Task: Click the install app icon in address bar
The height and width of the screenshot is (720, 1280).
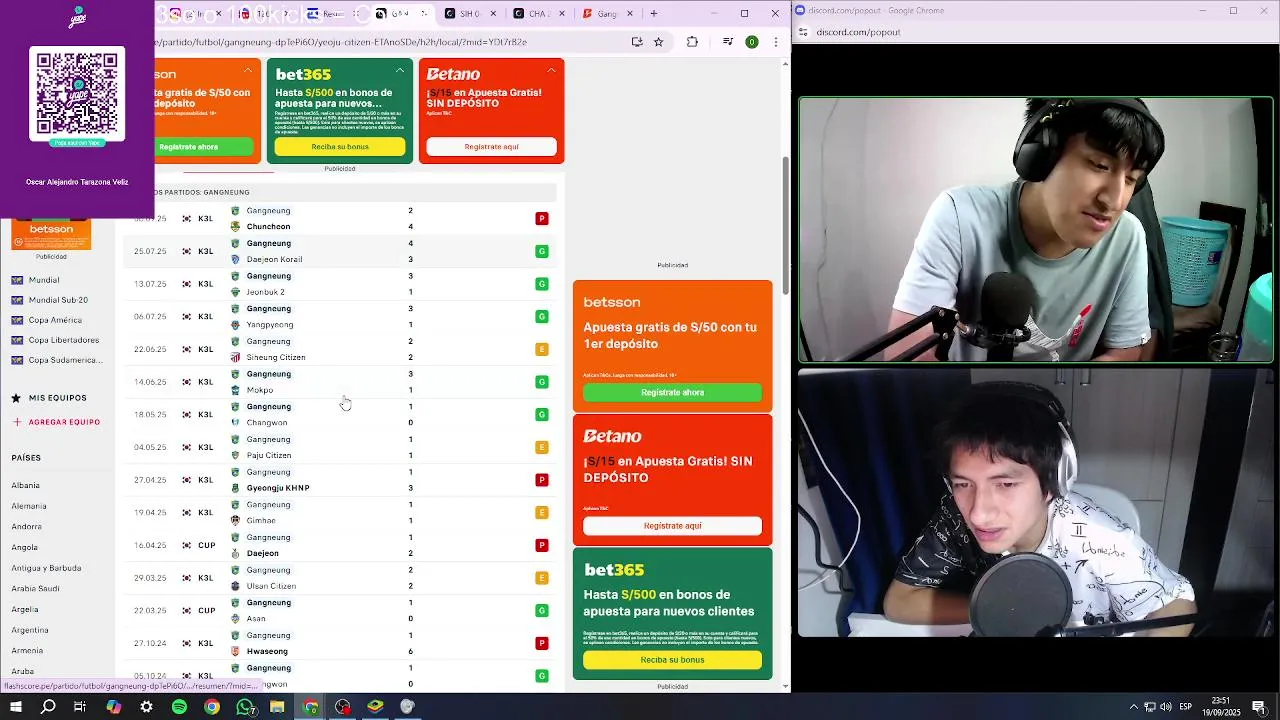Action: click(x=637, y=42)
